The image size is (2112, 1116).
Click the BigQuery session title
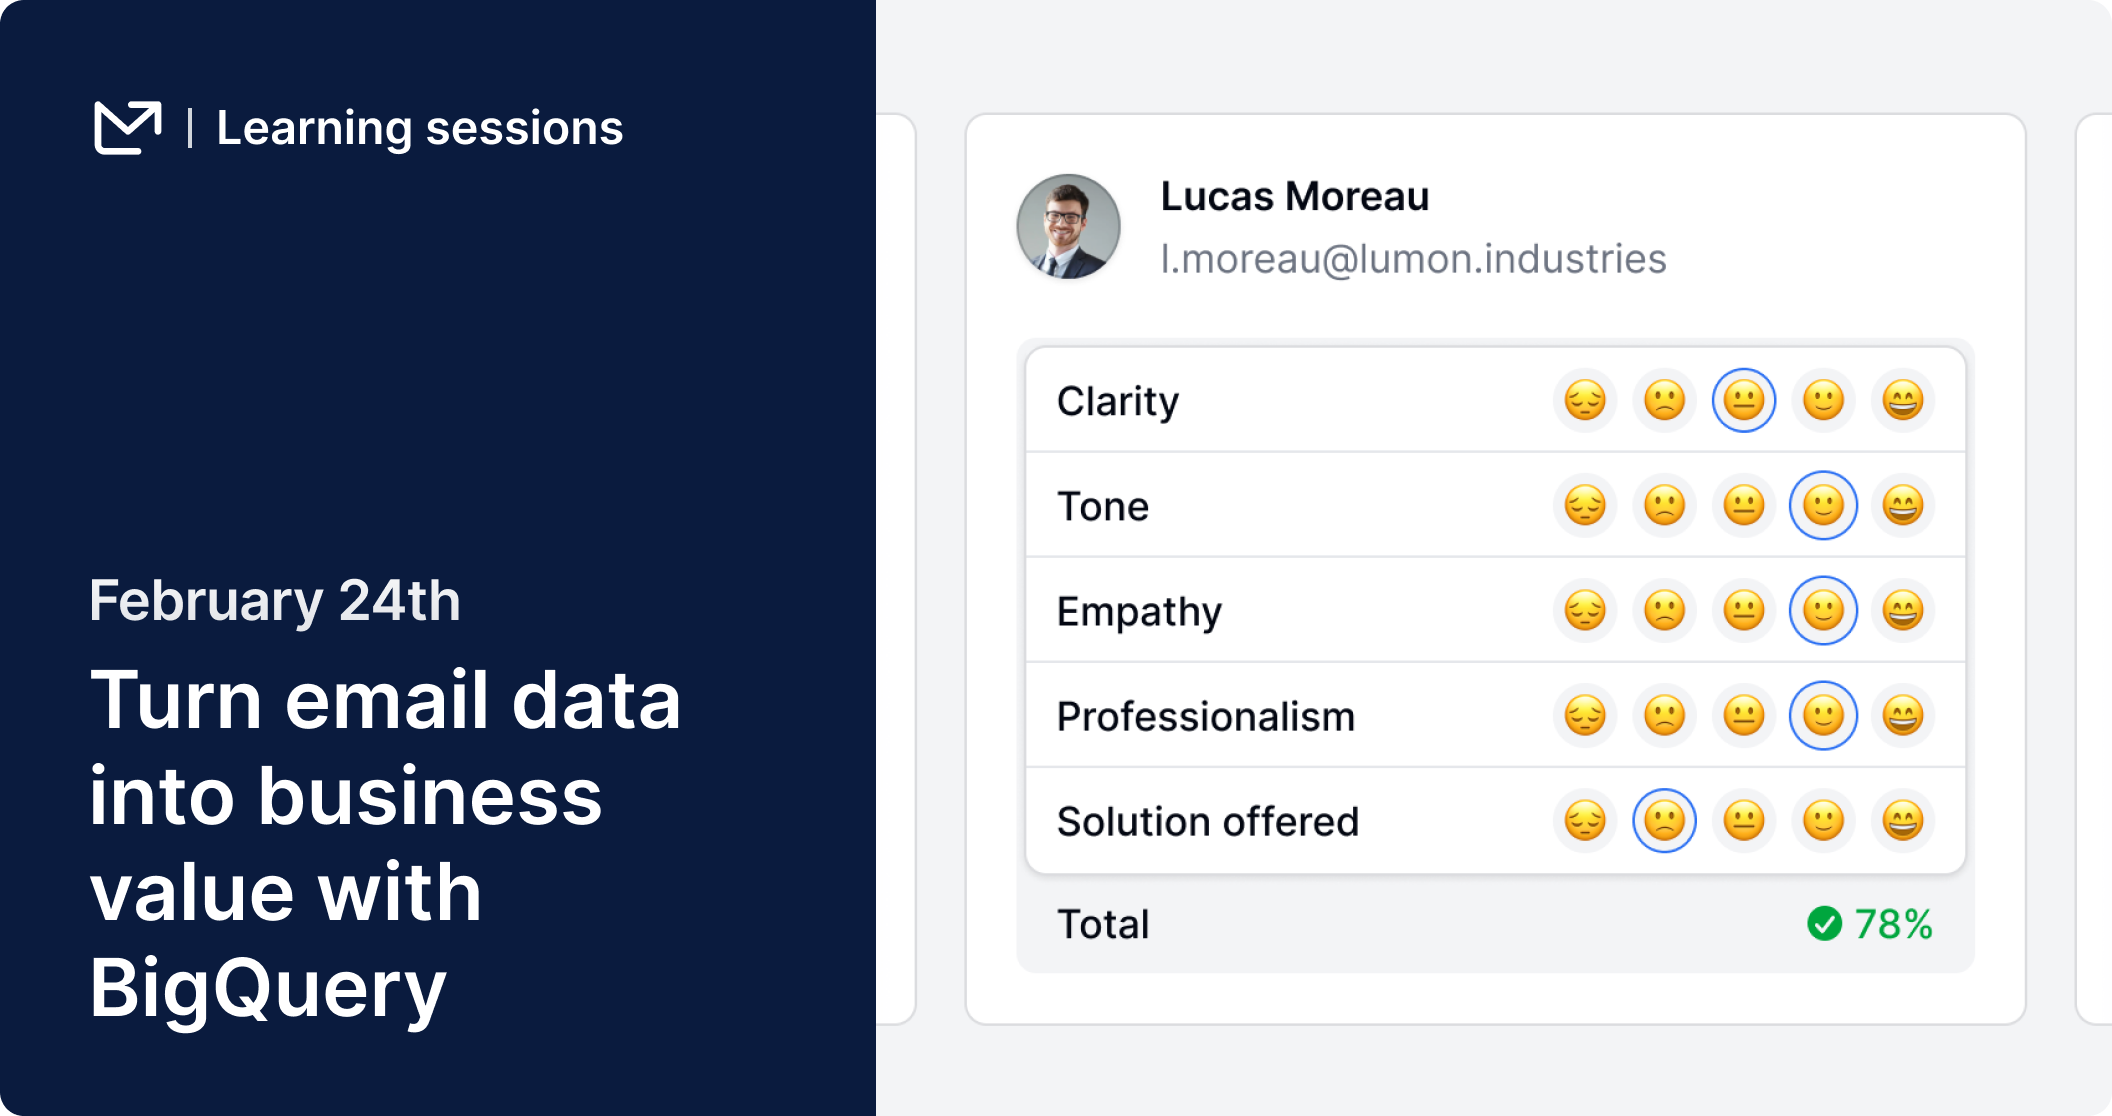coord(385,843)
